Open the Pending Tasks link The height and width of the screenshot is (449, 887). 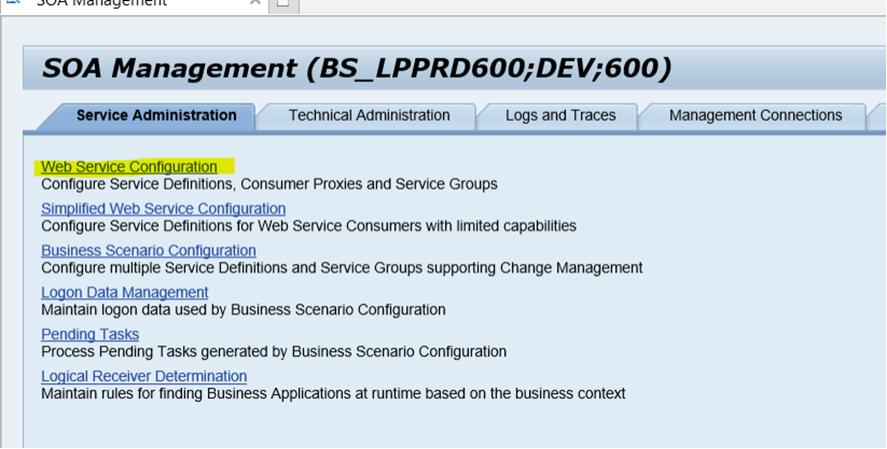coord(90,334)
